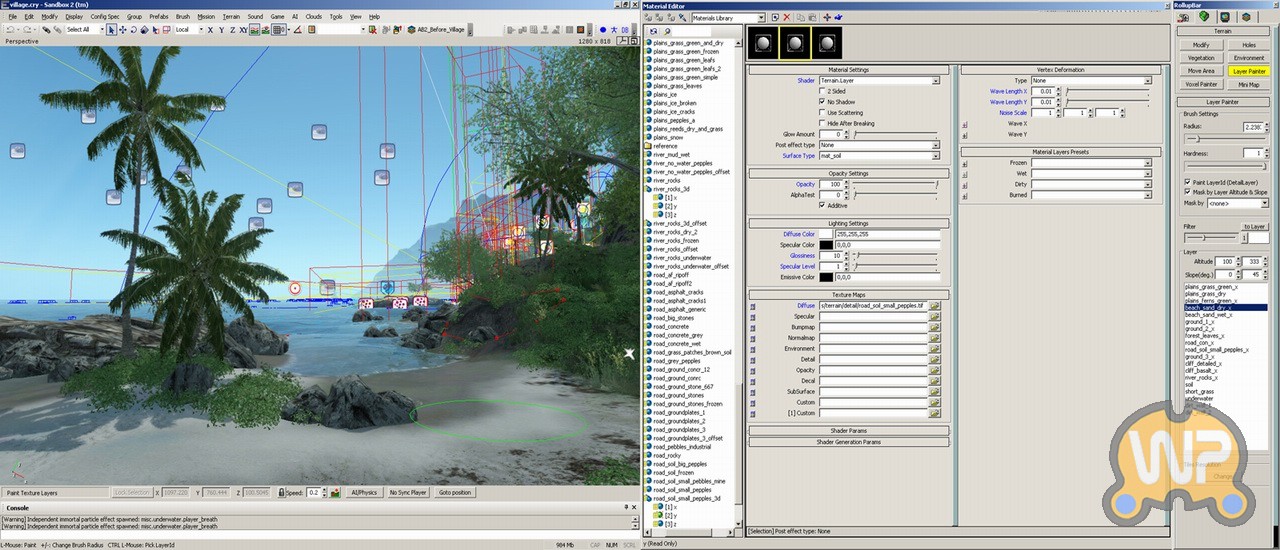Click the red X delete item icon in Material Editor

coord(787,18)
